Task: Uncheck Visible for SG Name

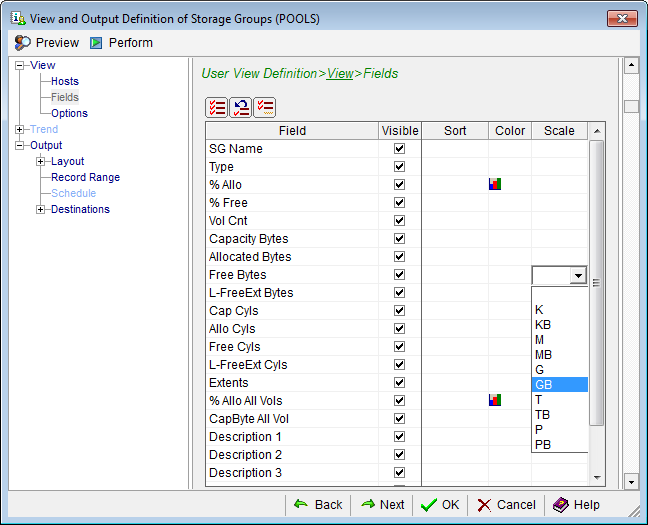Action: point(400,149)
